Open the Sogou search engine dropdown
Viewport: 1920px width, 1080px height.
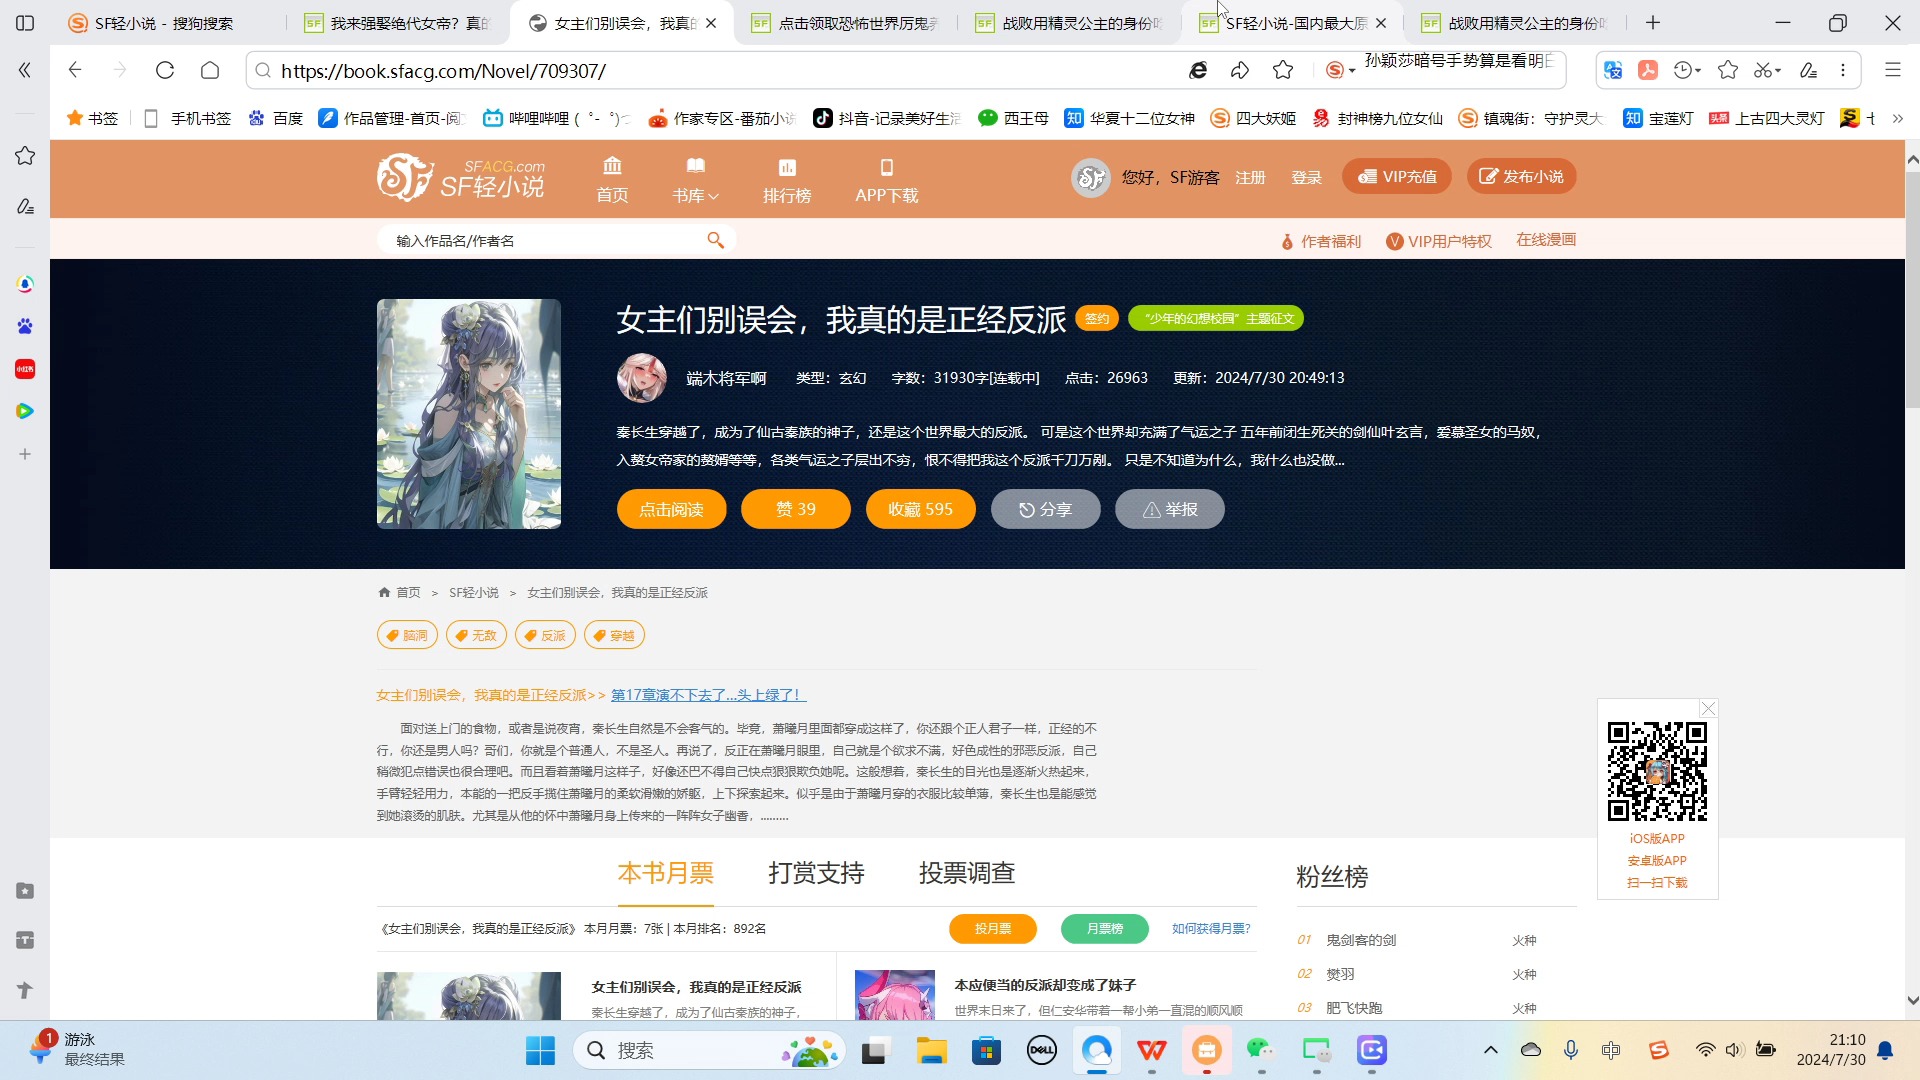[1340, 70]
